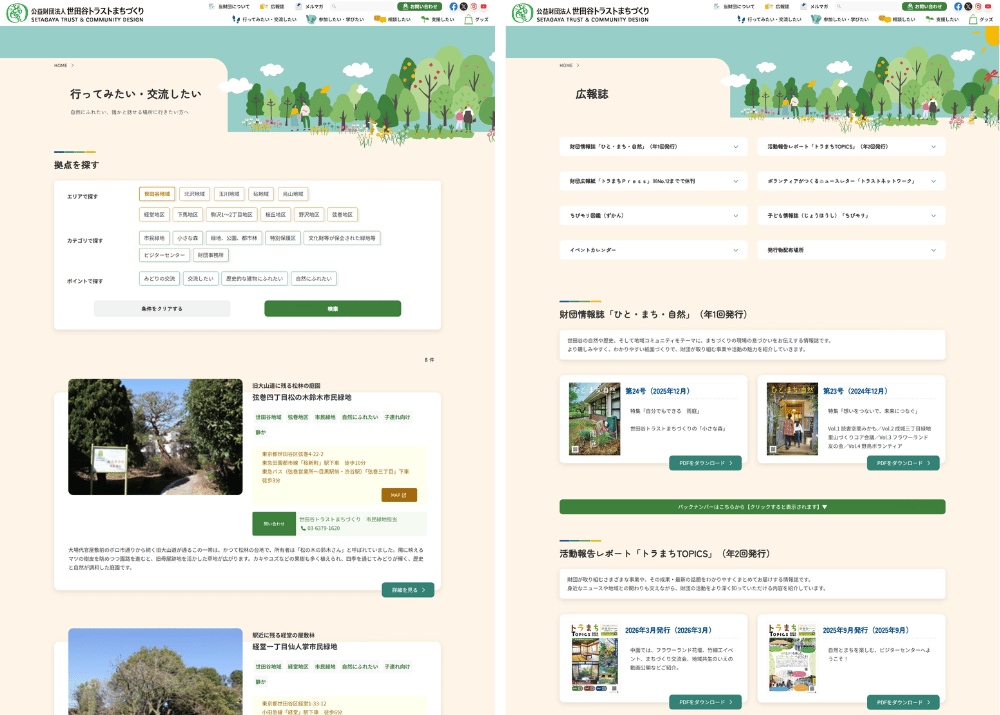This screenshot has width=1000, height=715.
Task: Open Facebook icon in right page header
Action: pyautogui.click(x=958, y=6)
